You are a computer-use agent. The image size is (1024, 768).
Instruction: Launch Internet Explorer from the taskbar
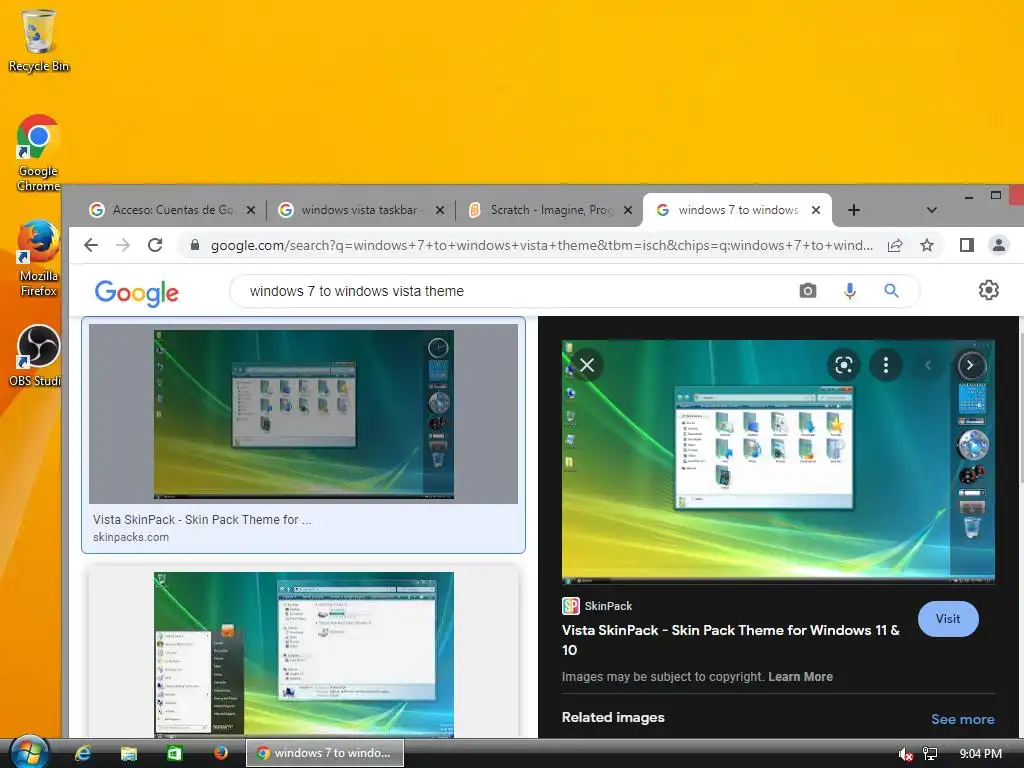tap(82, 753)
